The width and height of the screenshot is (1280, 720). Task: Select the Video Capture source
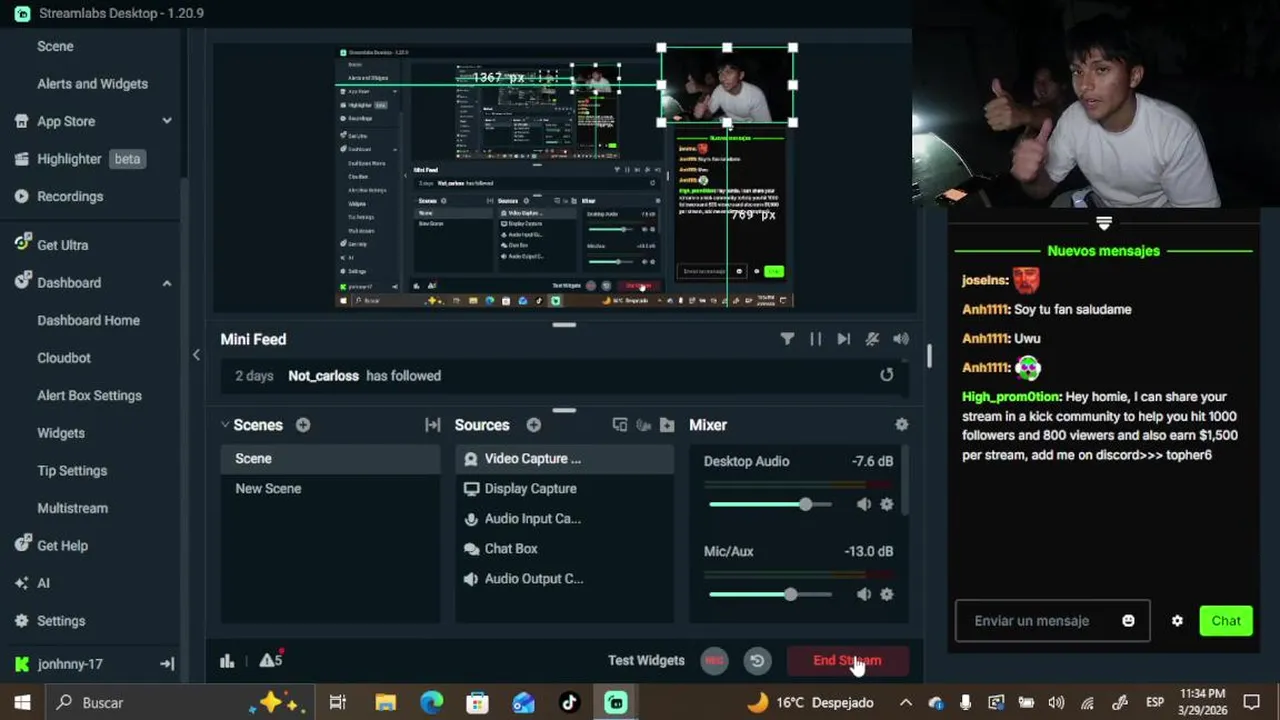565,458
